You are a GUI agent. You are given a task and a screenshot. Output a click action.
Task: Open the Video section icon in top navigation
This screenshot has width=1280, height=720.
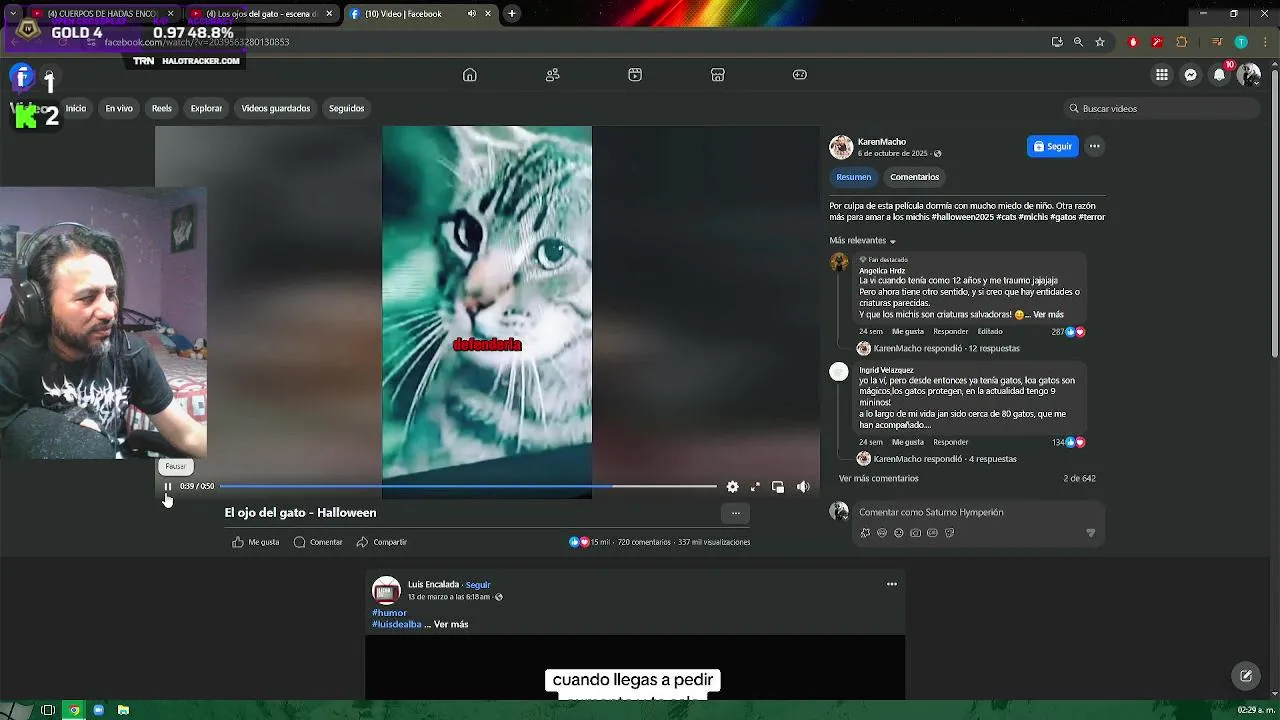pos(635,75)
